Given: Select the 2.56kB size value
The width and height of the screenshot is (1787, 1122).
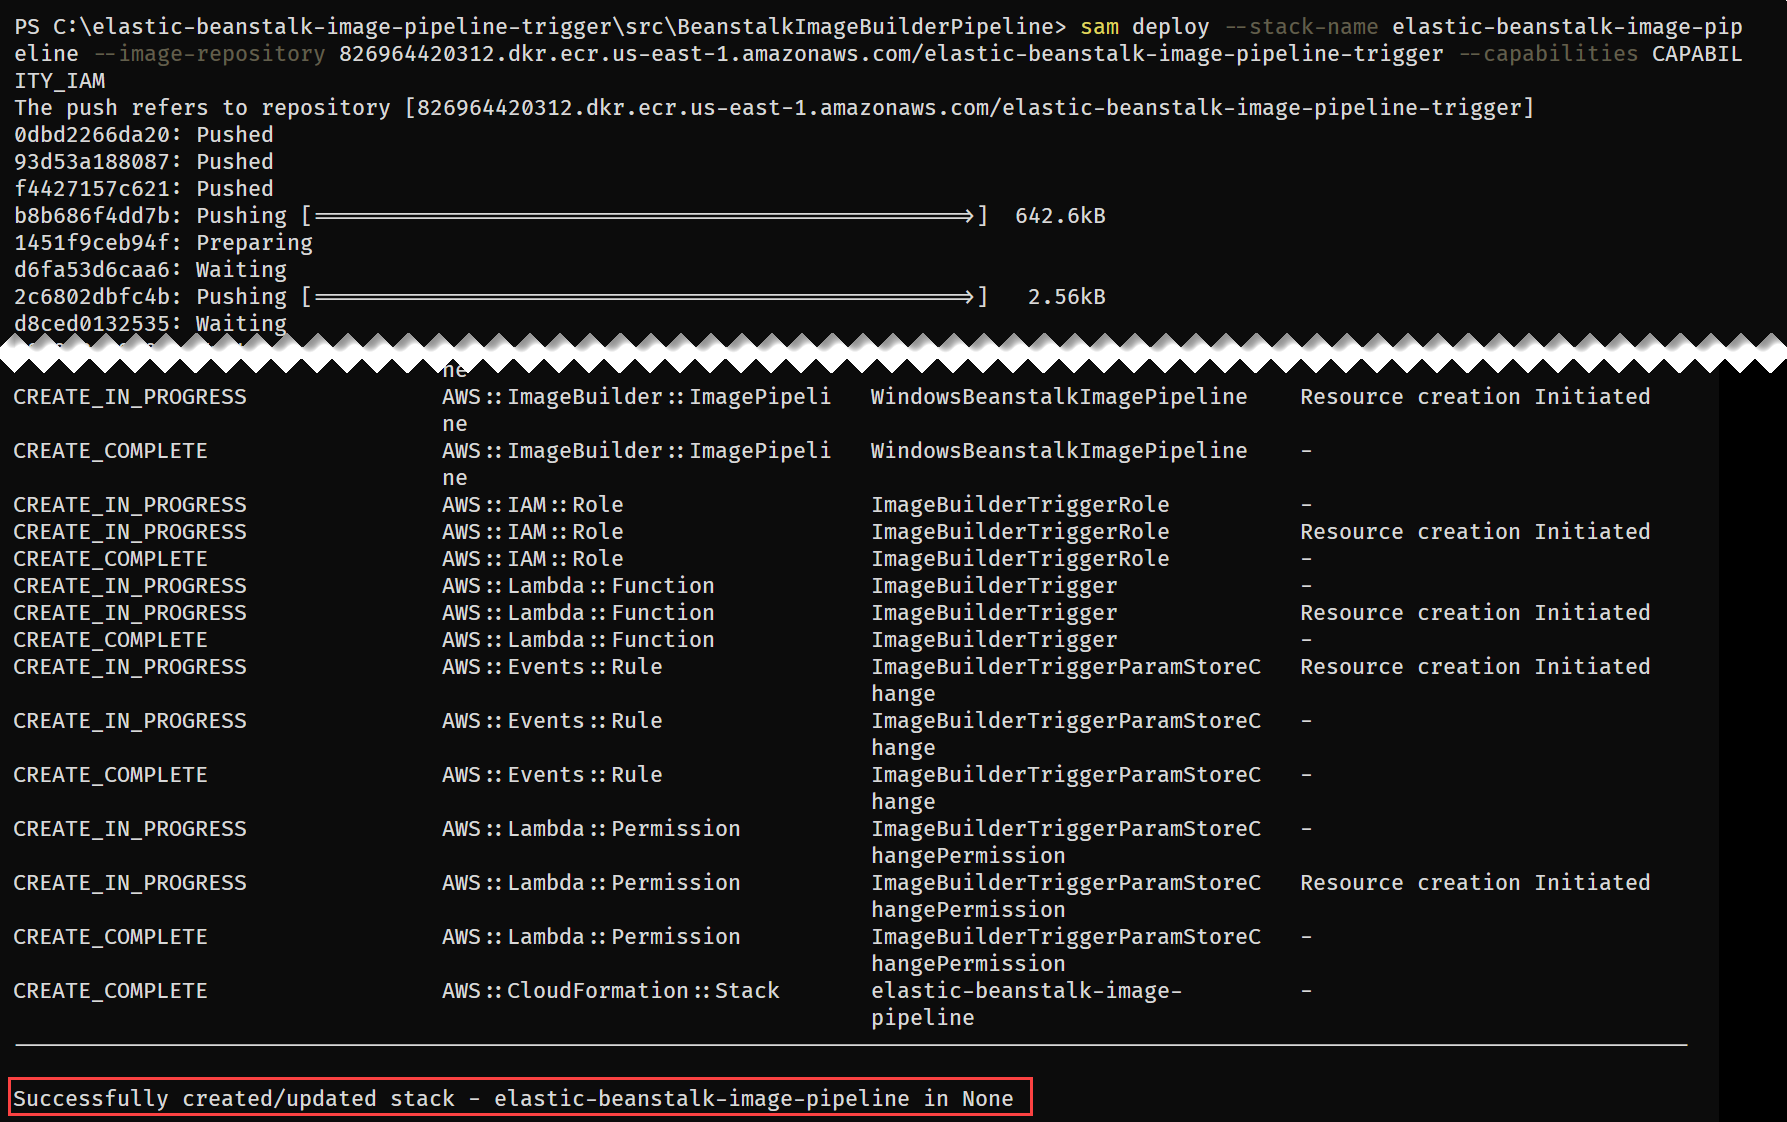Looking at the screenshot, I should [x=1066, y=296].
